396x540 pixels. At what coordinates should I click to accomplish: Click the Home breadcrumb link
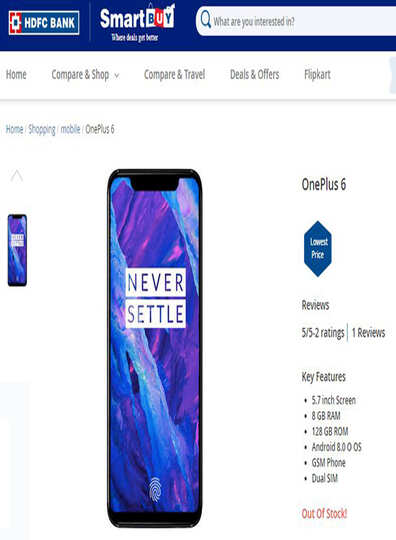[14, 129]
